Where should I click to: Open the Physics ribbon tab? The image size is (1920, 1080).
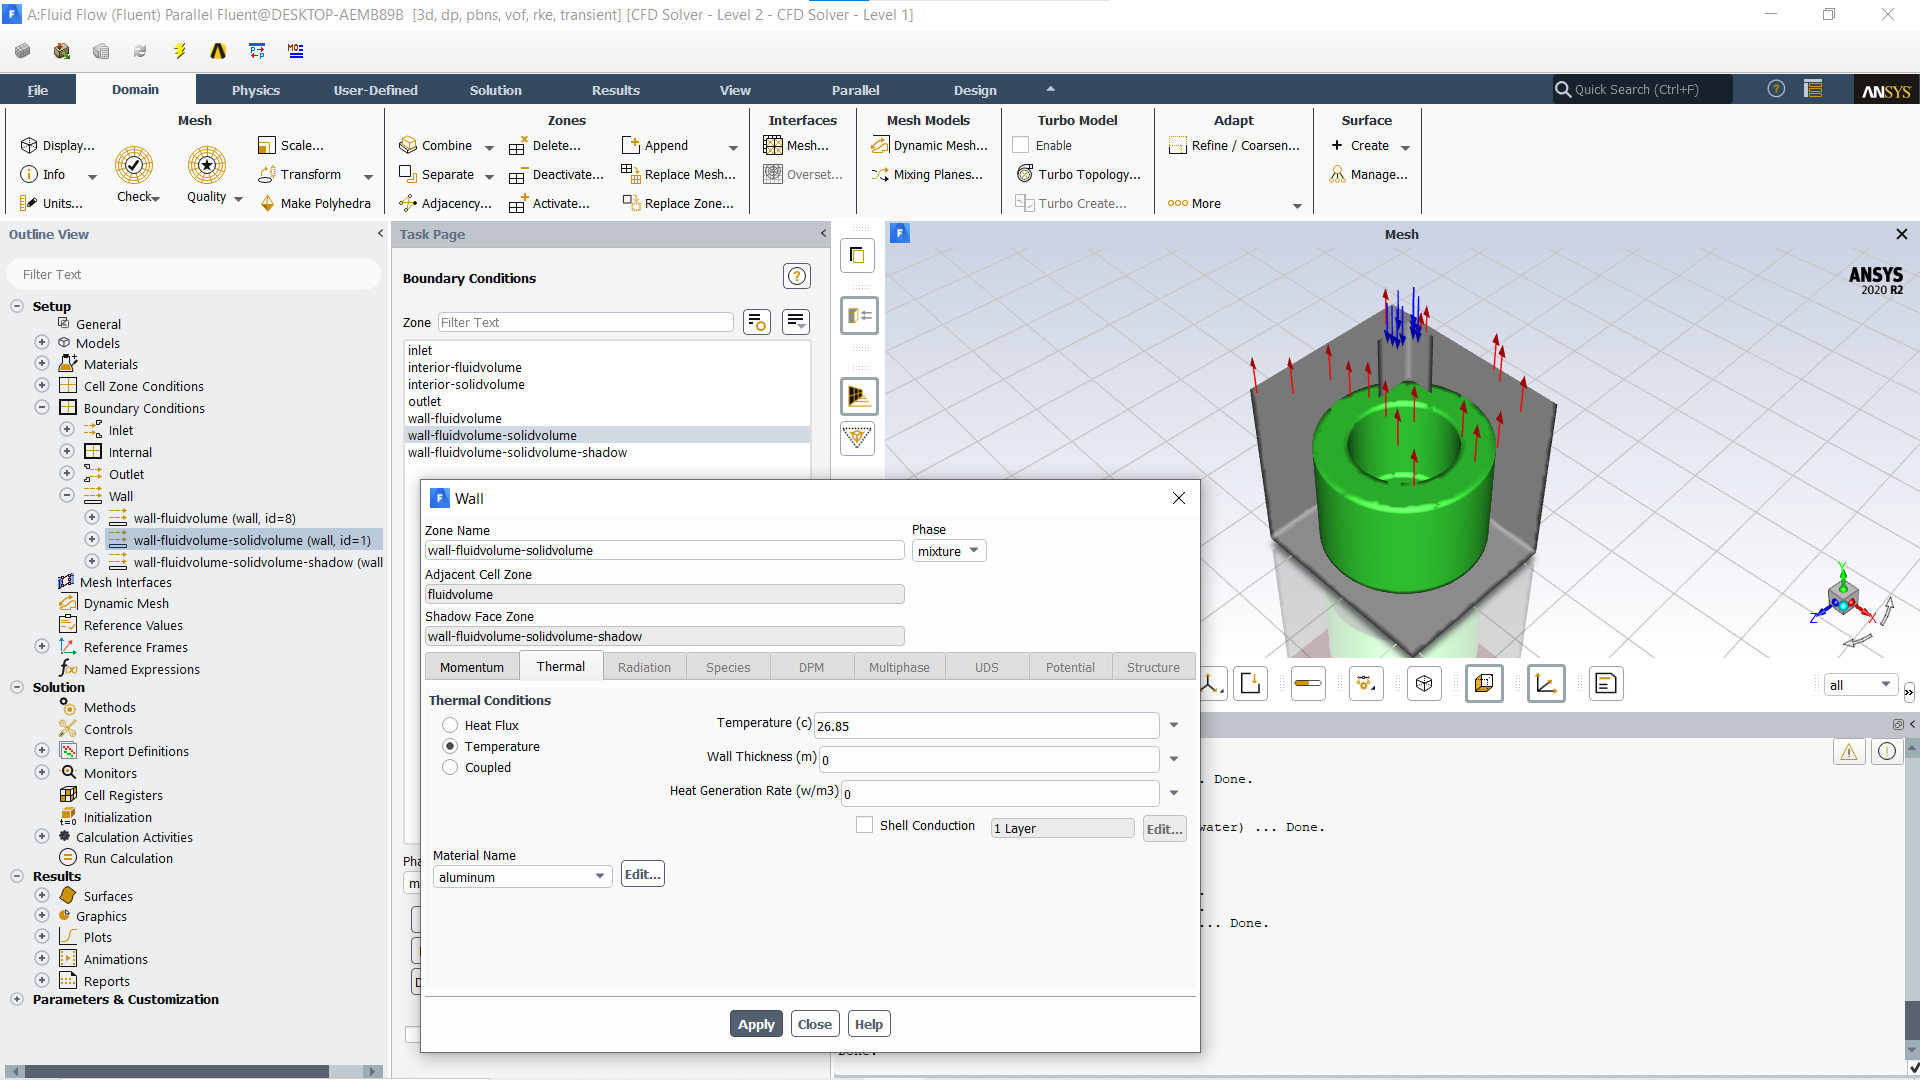click(x=256, y=90)
